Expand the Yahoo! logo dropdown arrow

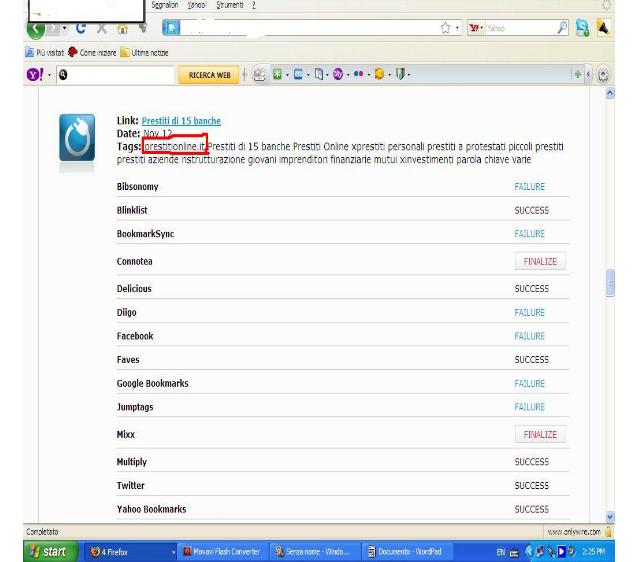tap(49, 75)
